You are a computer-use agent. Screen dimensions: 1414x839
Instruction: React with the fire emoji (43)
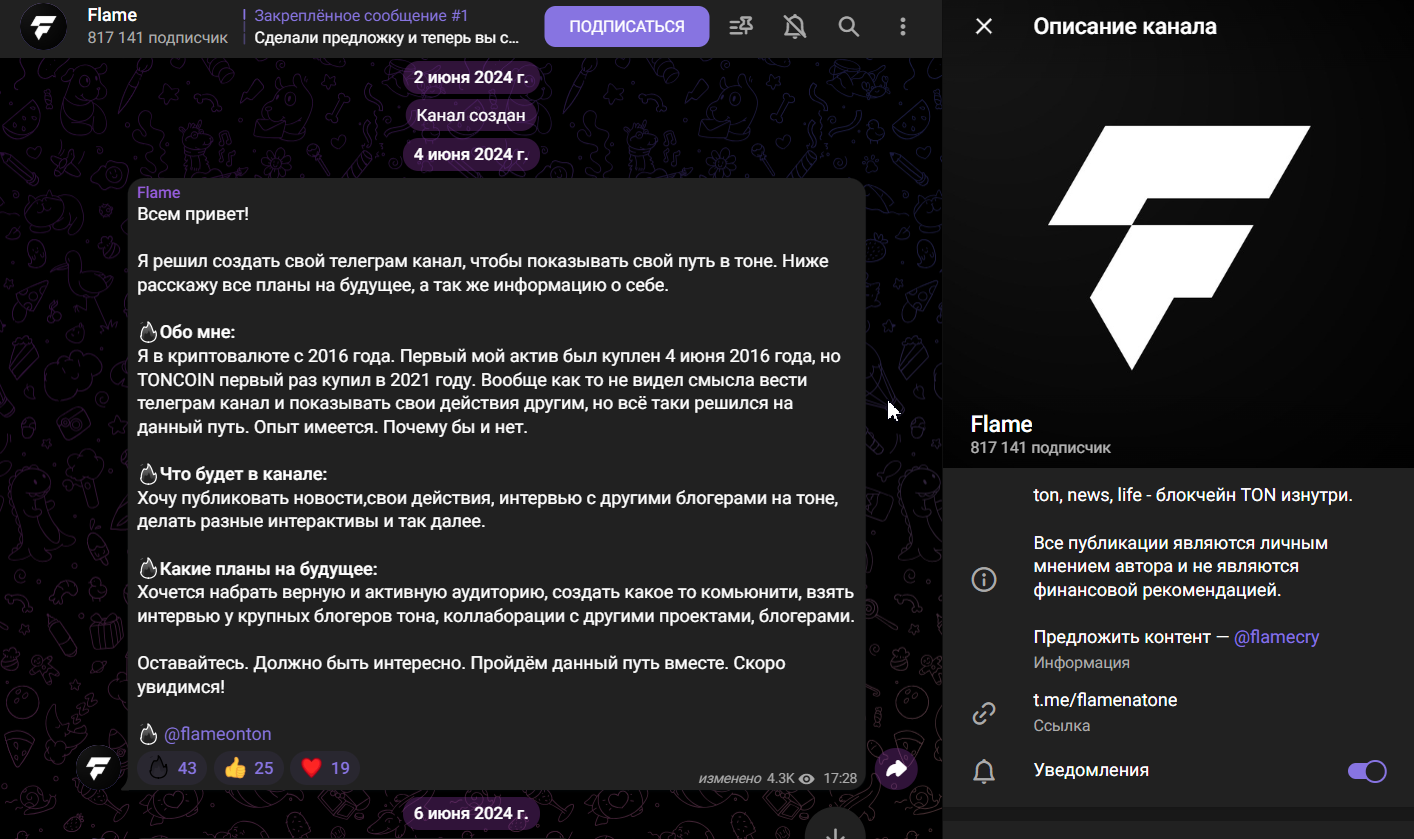point(172,768)
